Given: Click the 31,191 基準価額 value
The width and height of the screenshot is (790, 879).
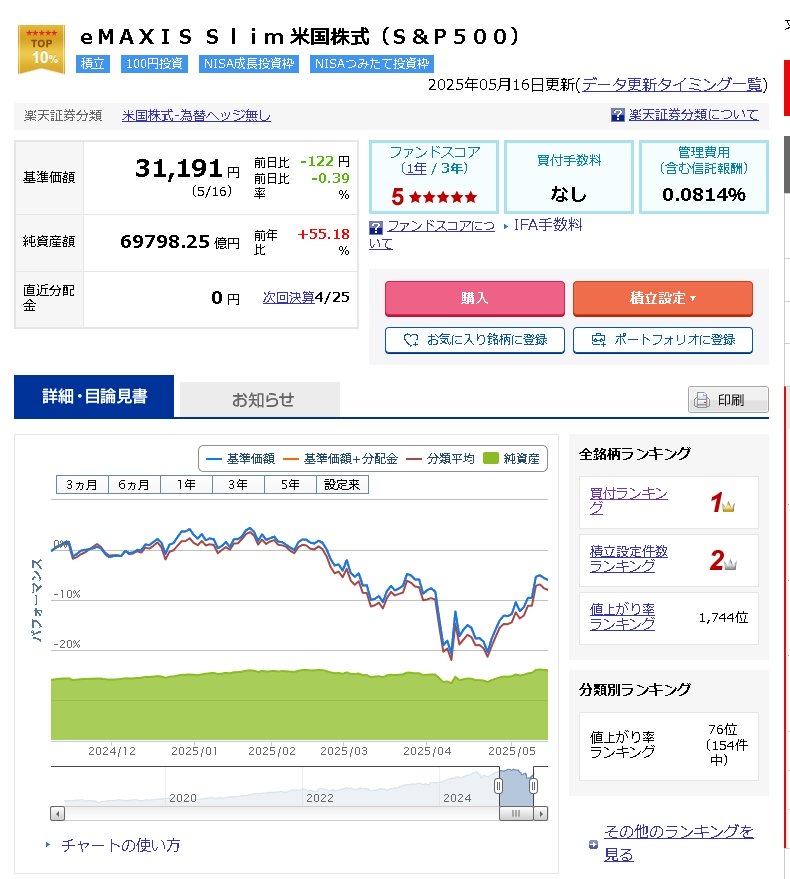Looking at the screenshot, I should (x=179, y=168).
